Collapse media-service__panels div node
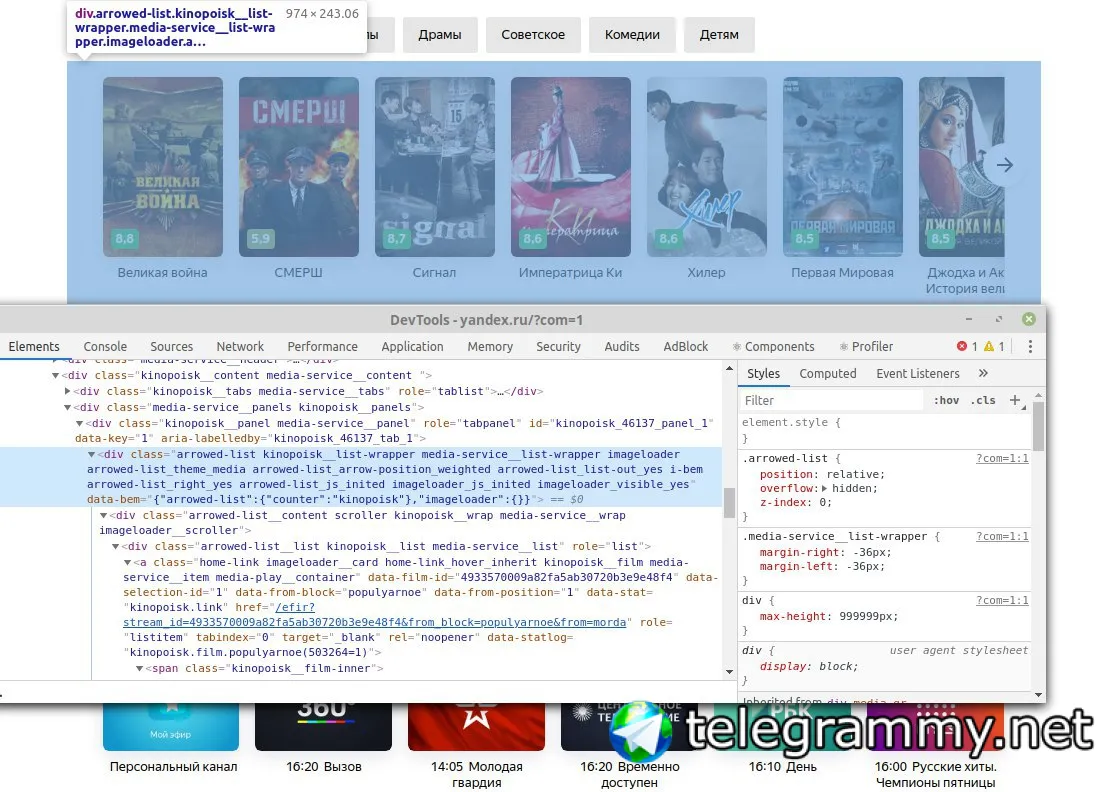 coord(67,407)
